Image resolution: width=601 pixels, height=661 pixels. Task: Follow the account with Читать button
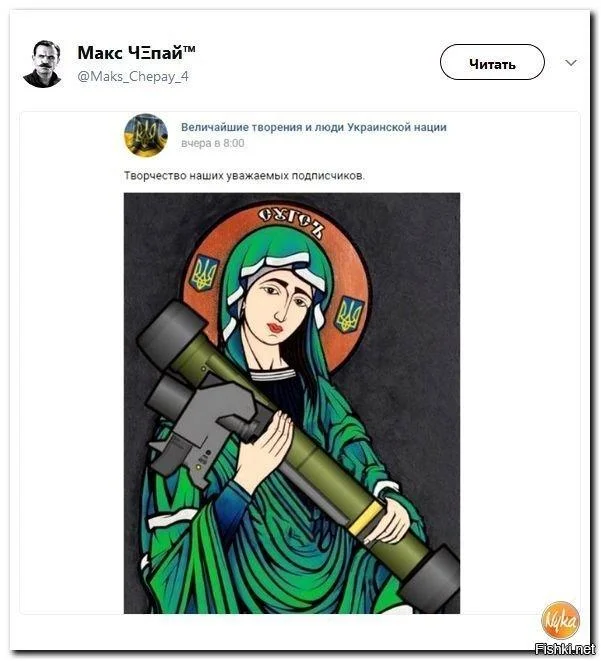(492, 62)
